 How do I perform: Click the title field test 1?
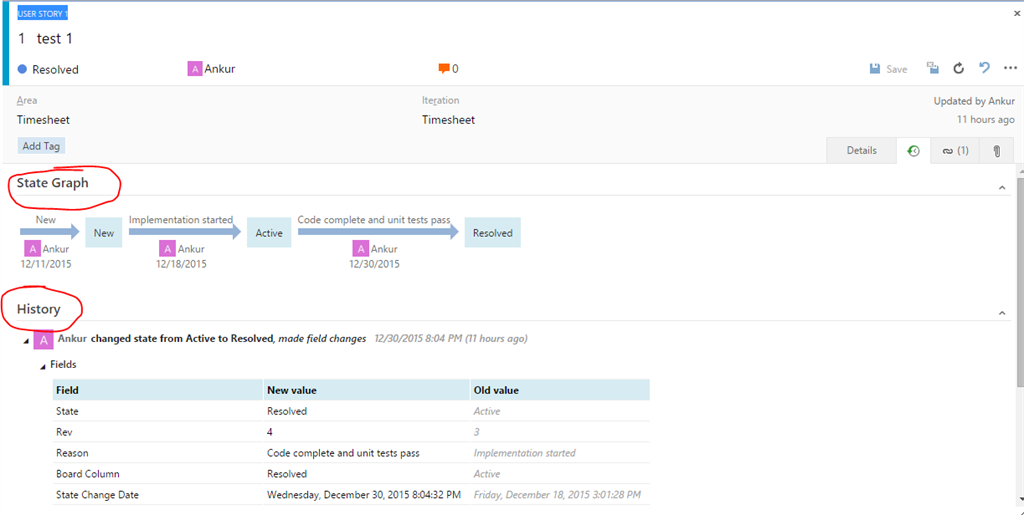click(x=55, y=39)
